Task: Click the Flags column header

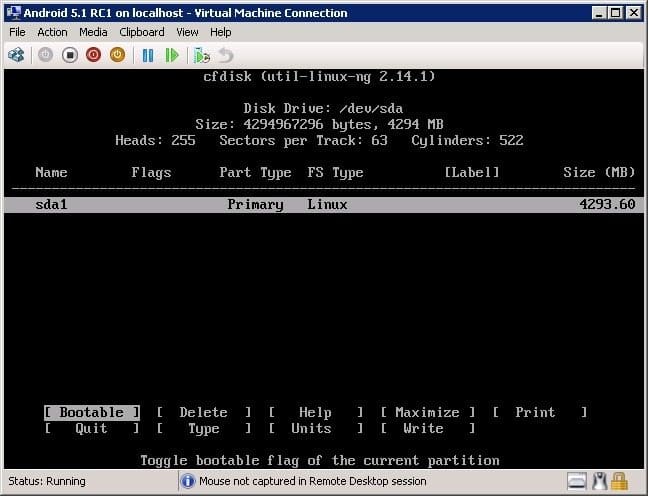Action: pos(151,172)
